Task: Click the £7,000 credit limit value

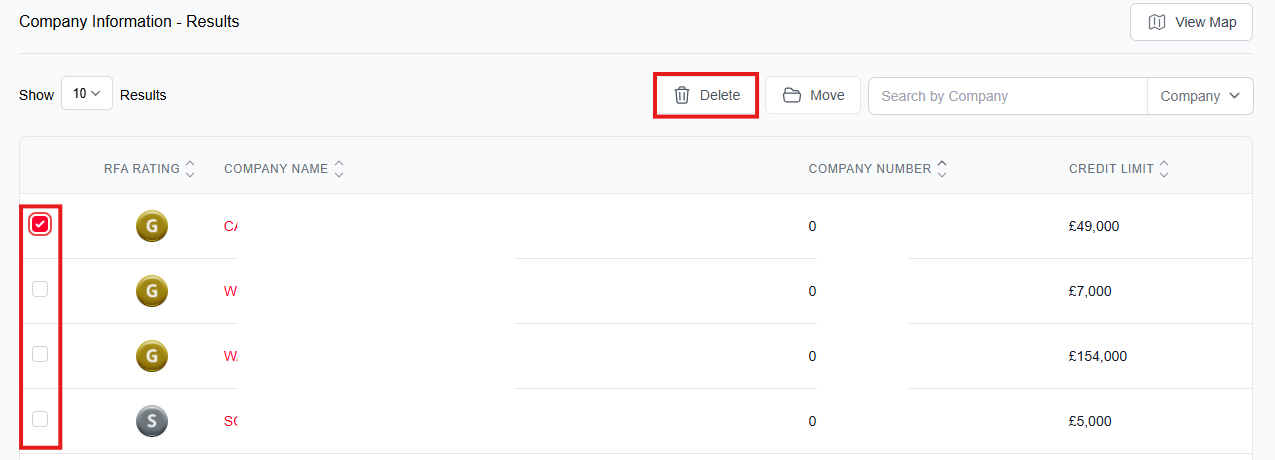Action: pos(1090,291)
